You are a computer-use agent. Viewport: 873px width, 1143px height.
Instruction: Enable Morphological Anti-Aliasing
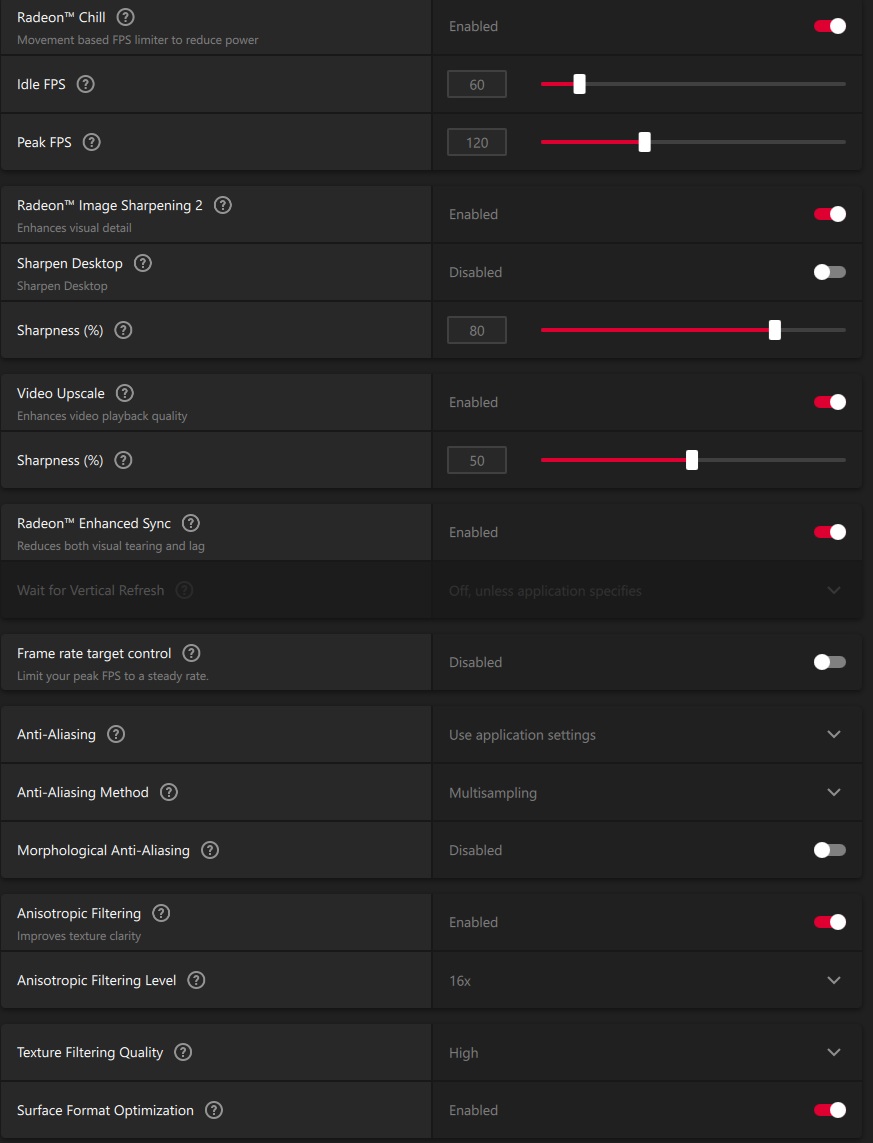[x=830, y=850]
